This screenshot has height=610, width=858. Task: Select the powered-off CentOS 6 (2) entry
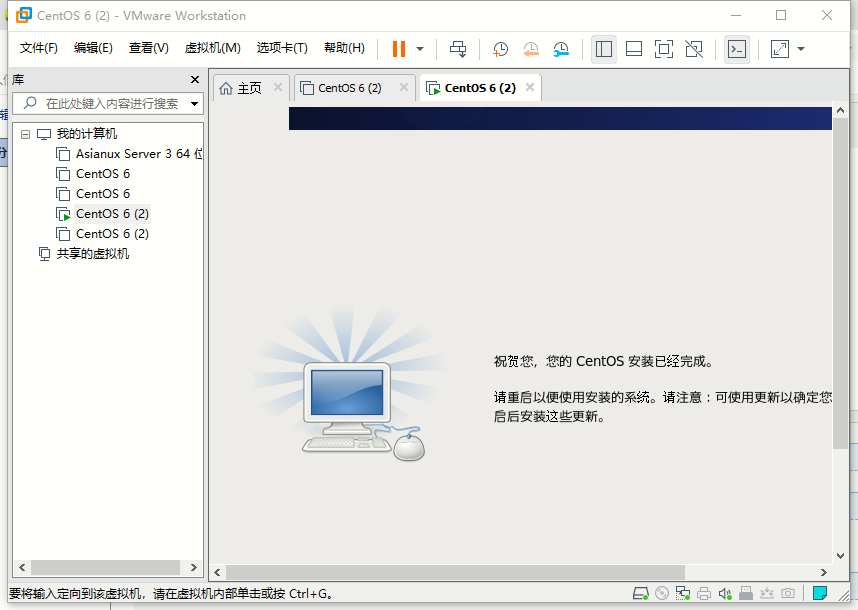(x=112, y=234)
